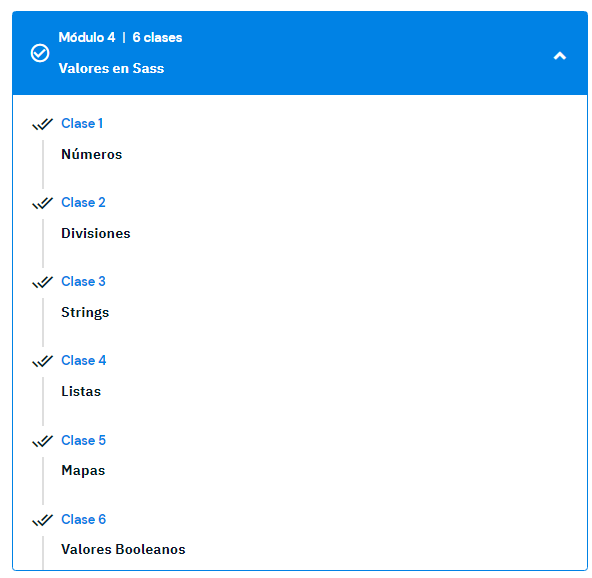Select the Divisiones lesson title

click(96, 233)
